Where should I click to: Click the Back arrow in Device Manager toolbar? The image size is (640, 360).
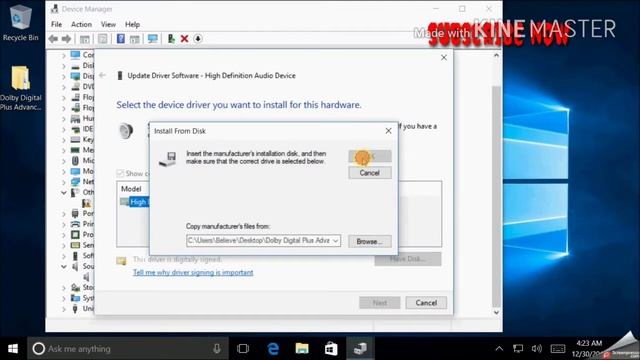53,39
